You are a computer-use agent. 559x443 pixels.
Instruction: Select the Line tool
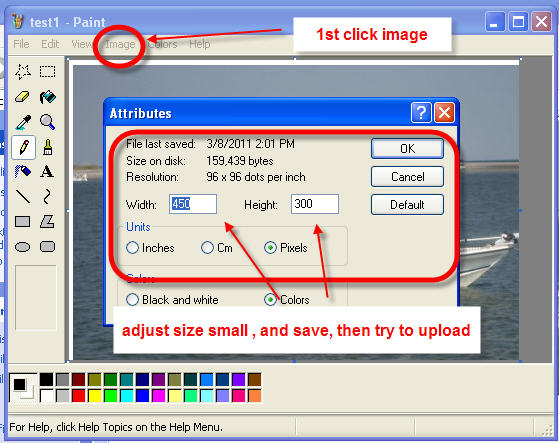click(23, 196)
